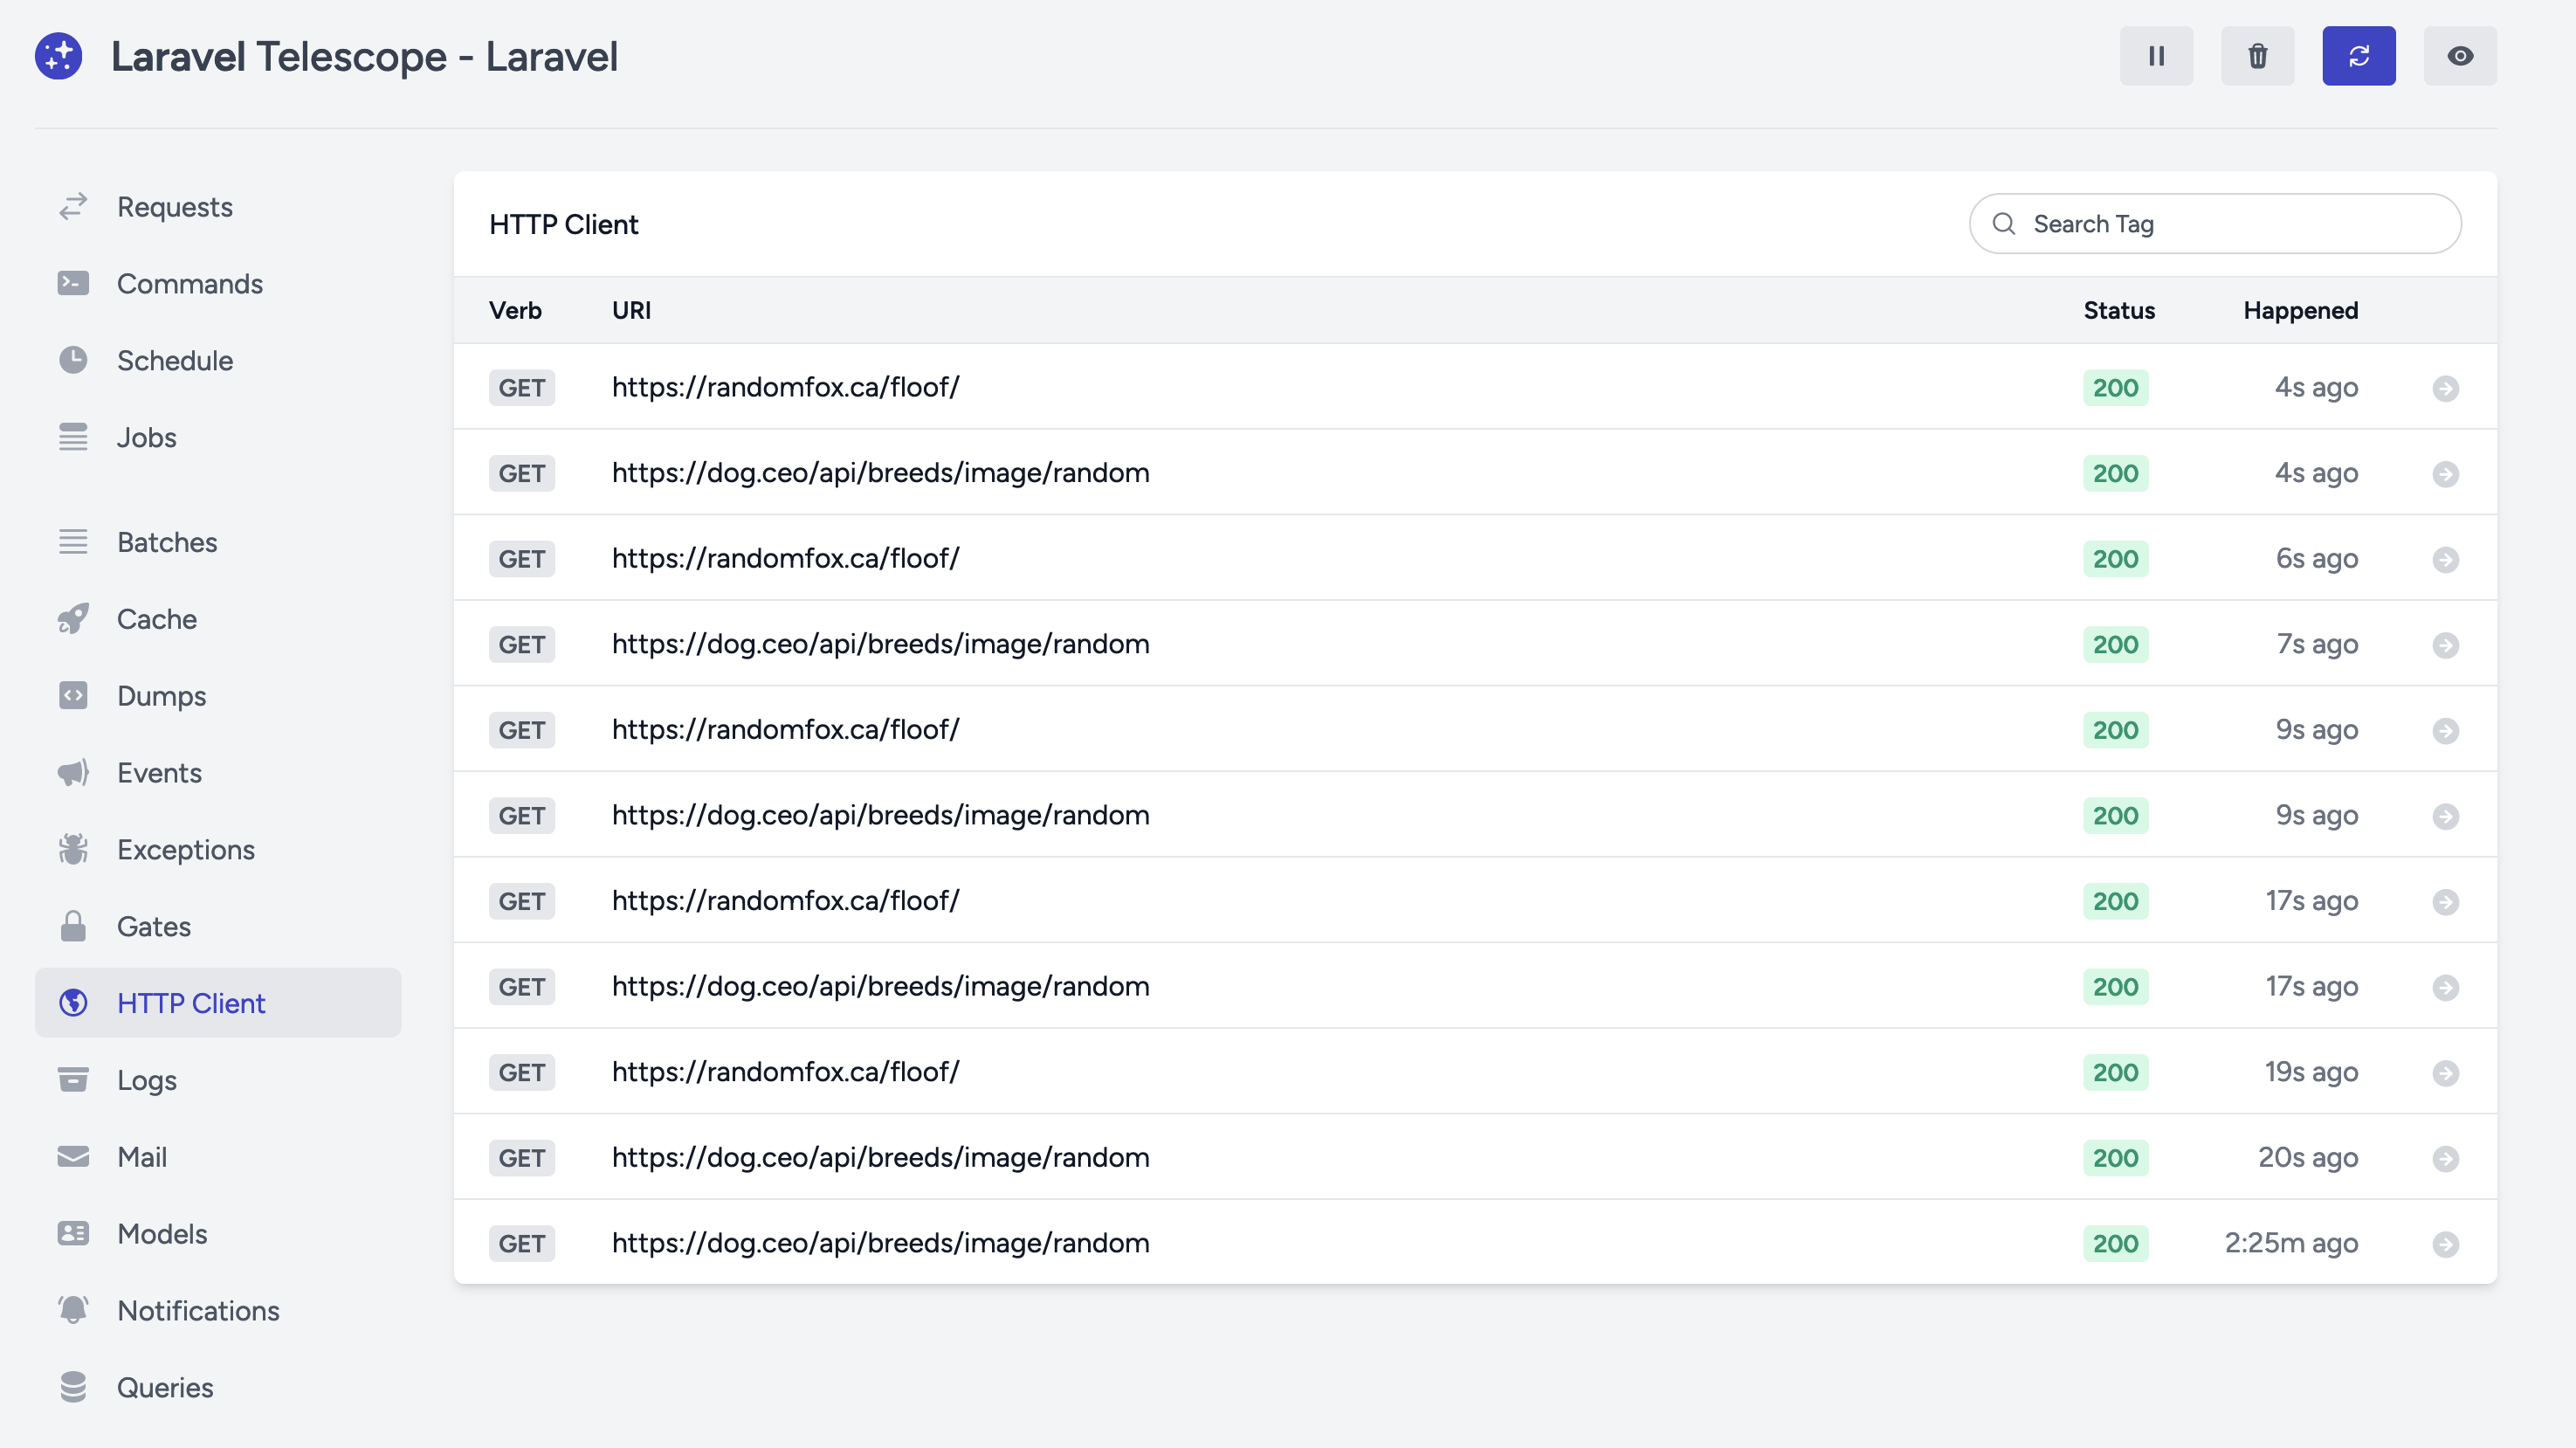Pause recording with the pause button

(2156, 56)
